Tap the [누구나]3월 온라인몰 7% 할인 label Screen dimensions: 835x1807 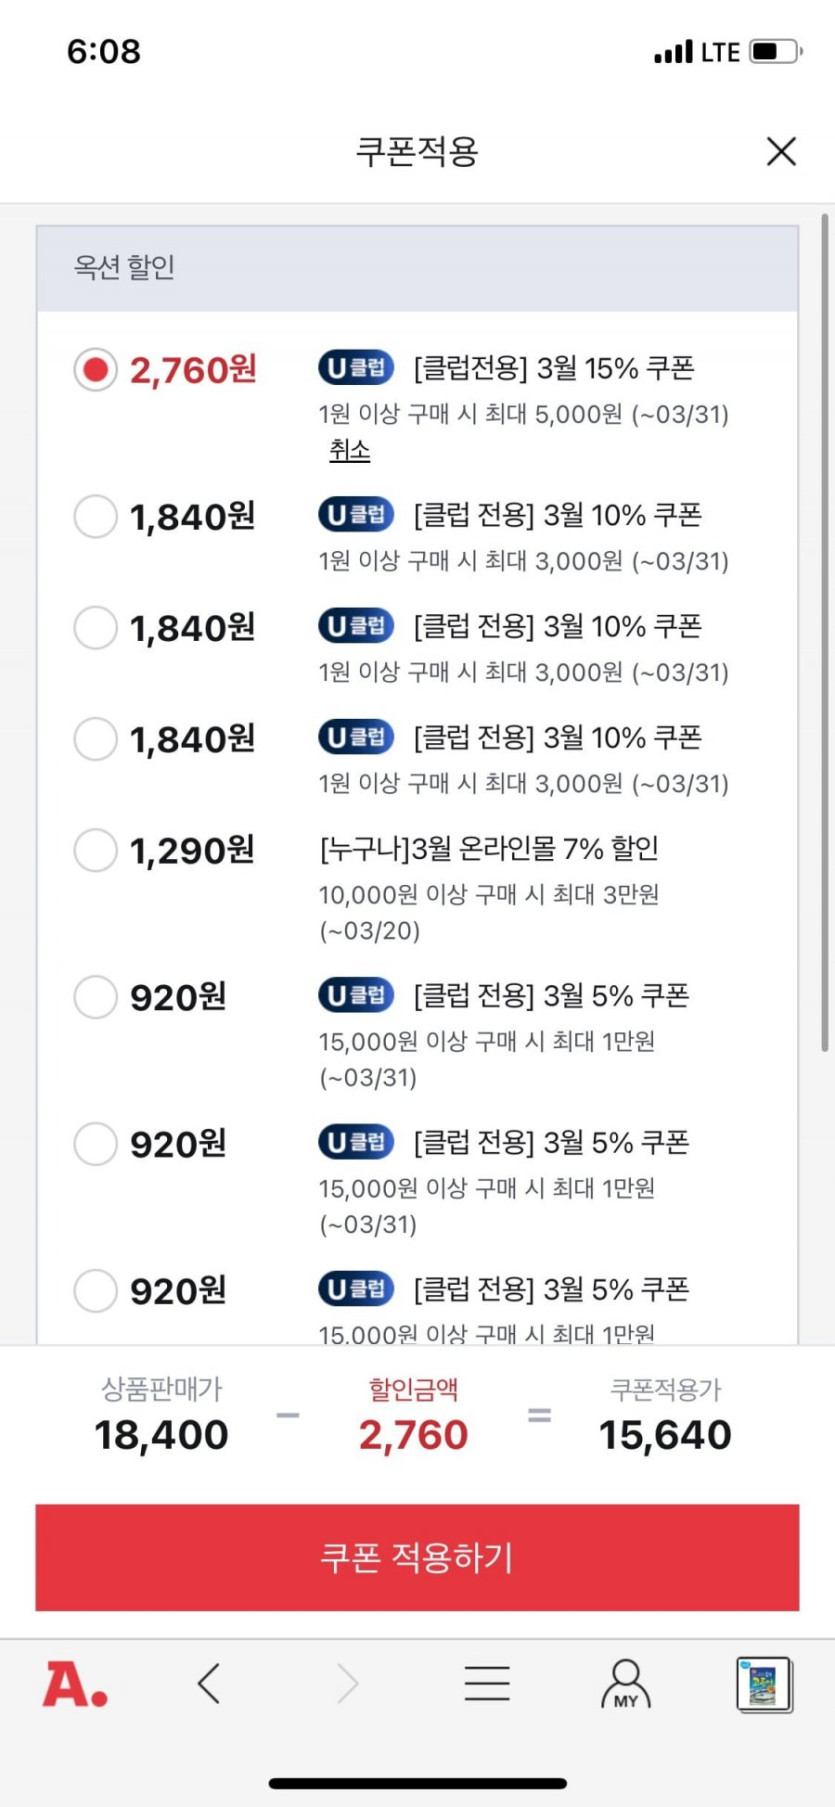pyautogui.click(x=489, y=849)
